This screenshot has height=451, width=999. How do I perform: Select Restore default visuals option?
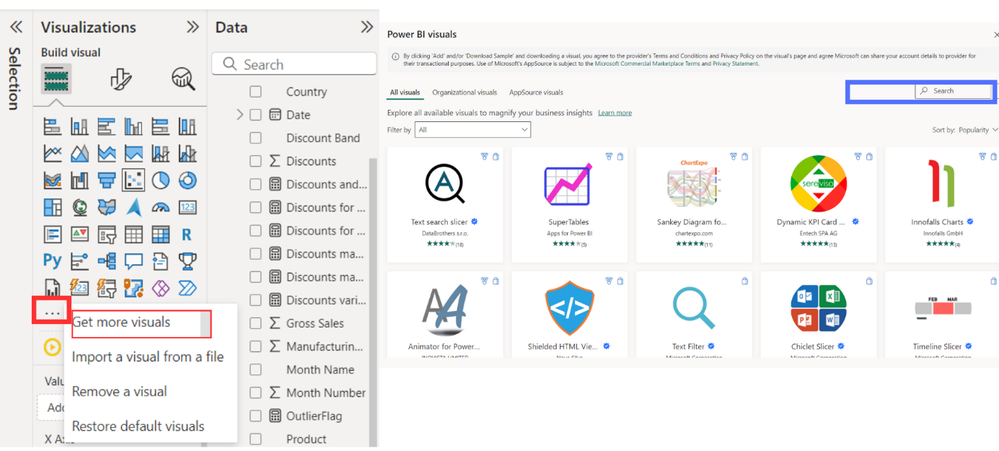click(x=138, y=426)
